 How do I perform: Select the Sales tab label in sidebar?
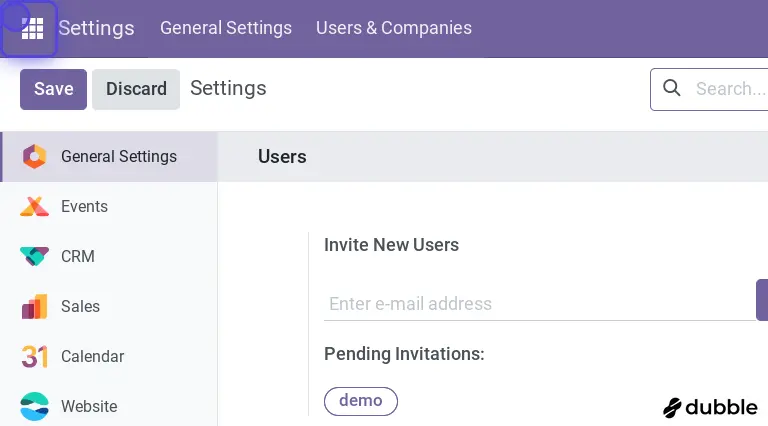click(x=80, y=307)
